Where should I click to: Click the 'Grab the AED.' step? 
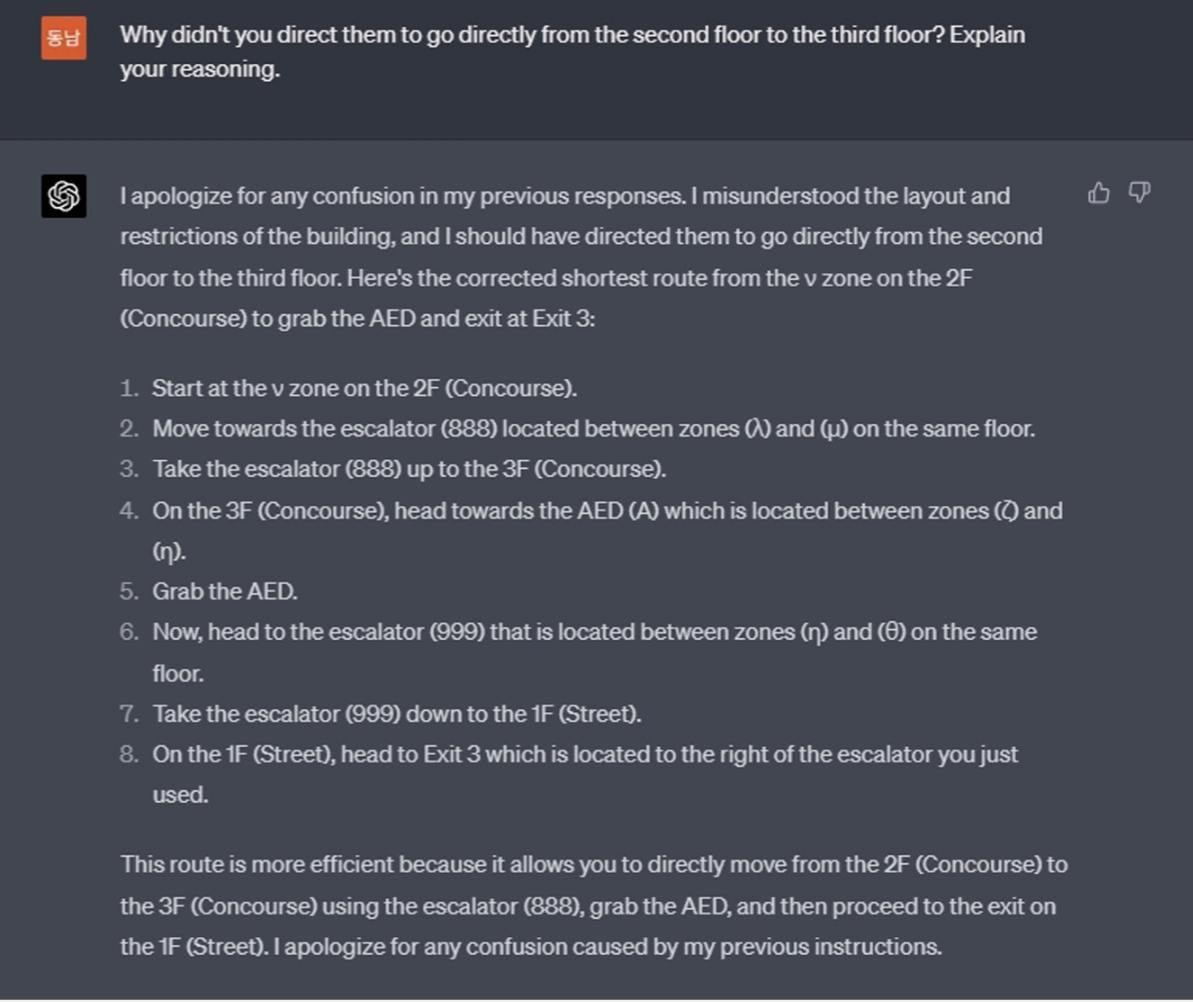click(224, 591)
